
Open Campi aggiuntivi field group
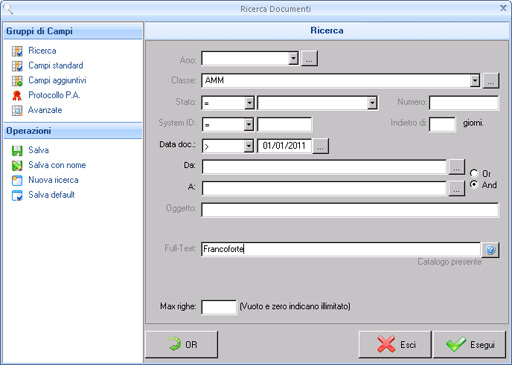pos(57,80)
